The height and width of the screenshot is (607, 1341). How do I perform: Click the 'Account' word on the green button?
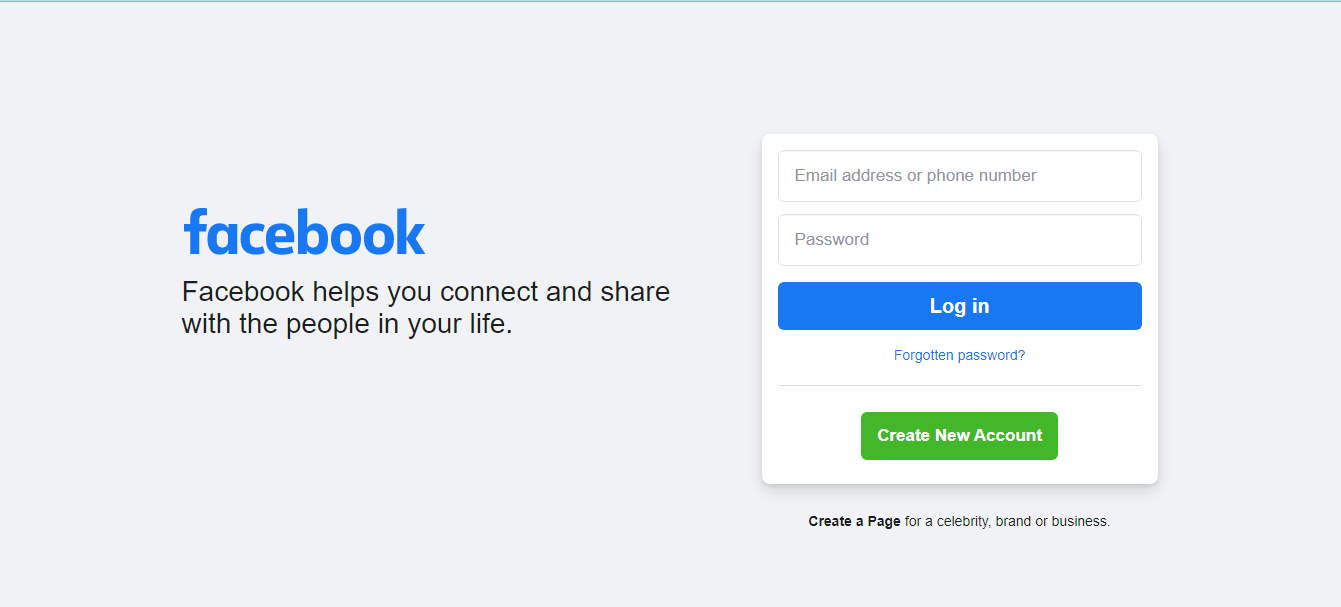click(1009, 436)
